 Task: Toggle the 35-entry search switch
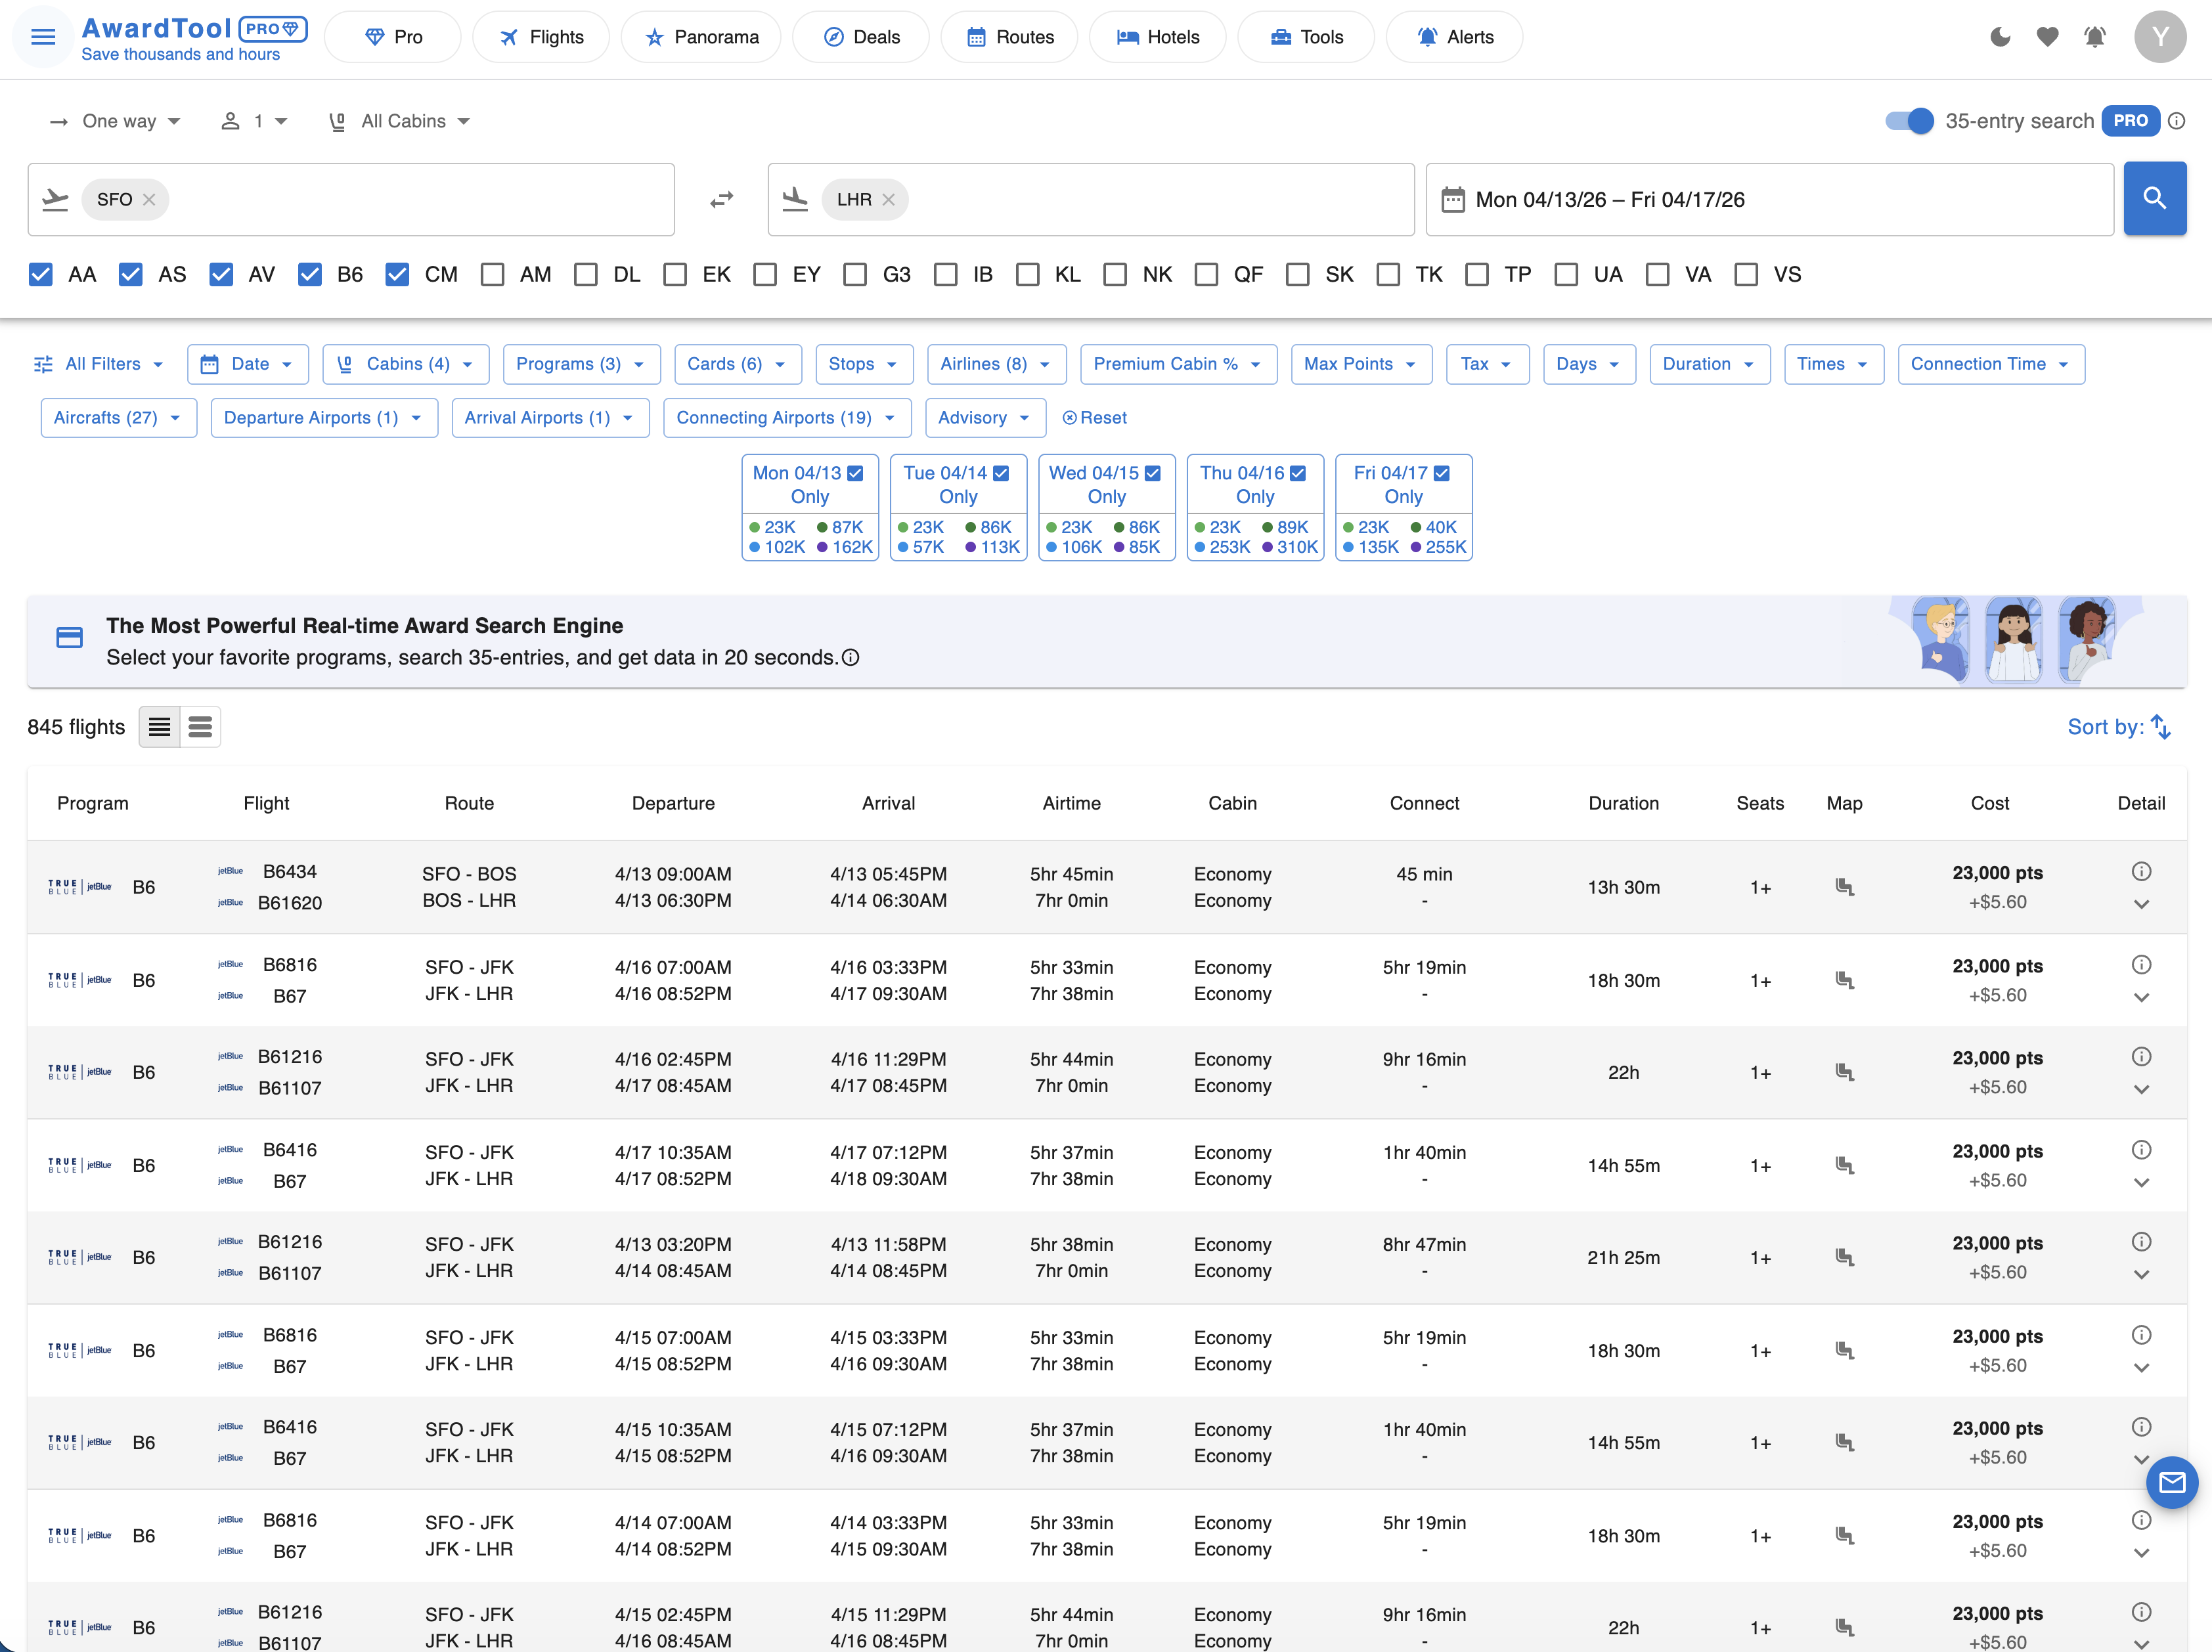click(1909, 121)
